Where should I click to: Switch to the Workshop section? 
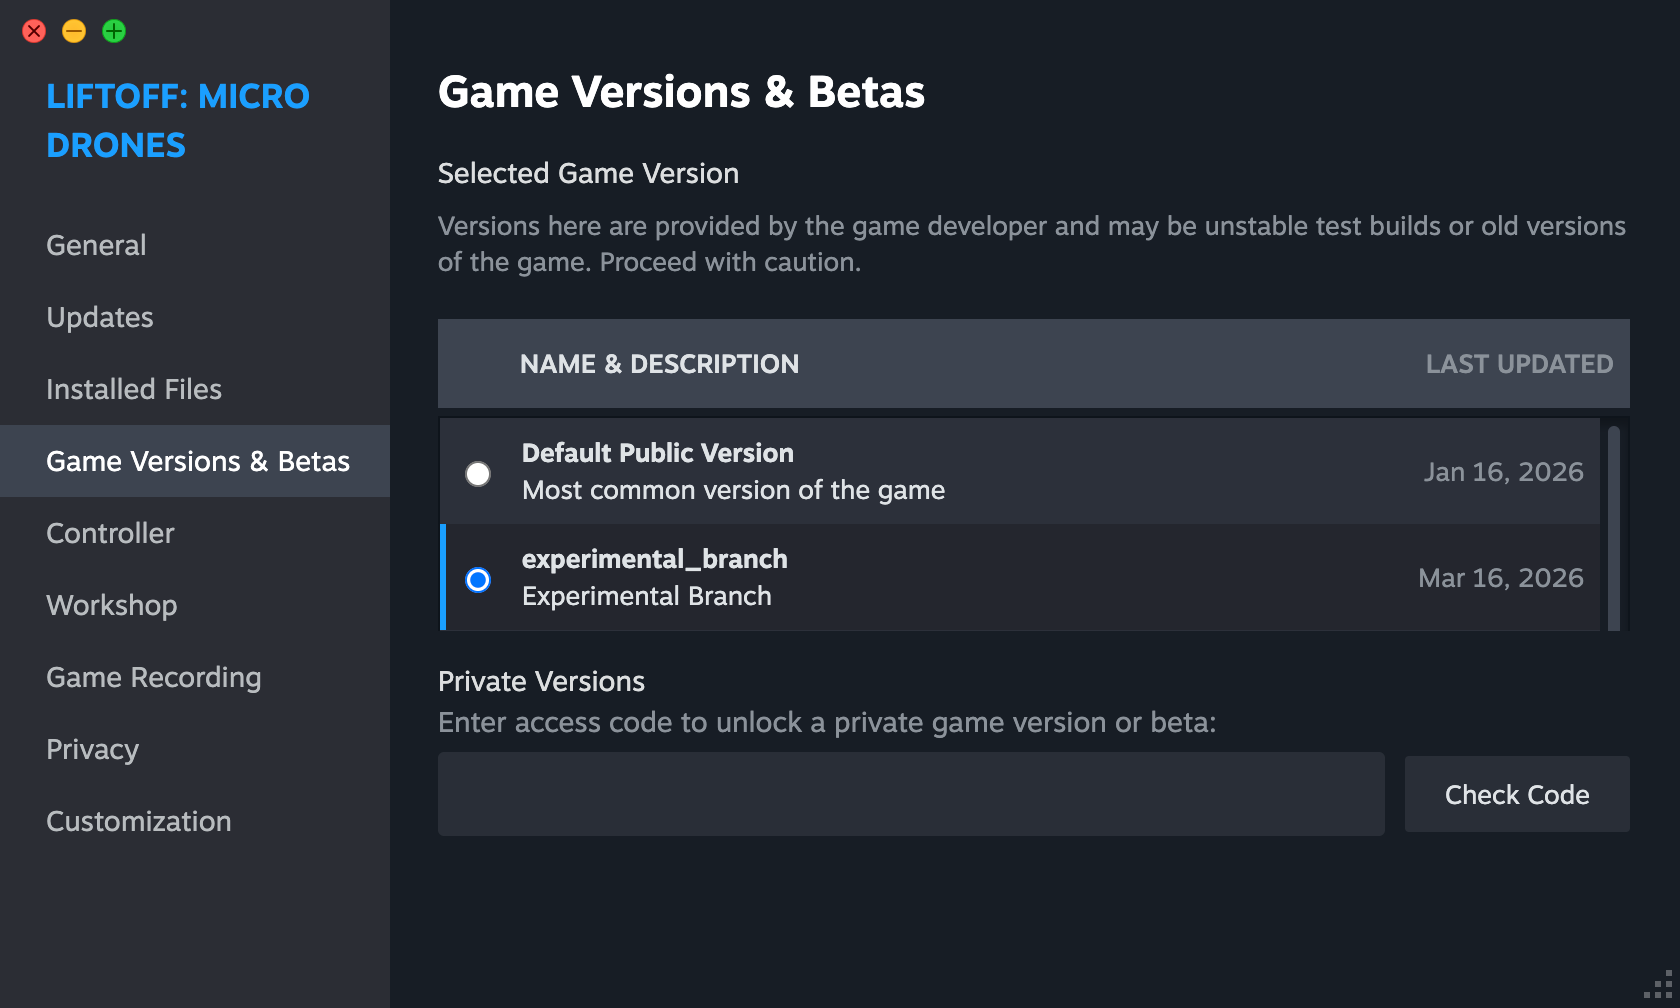click(112, 605)
